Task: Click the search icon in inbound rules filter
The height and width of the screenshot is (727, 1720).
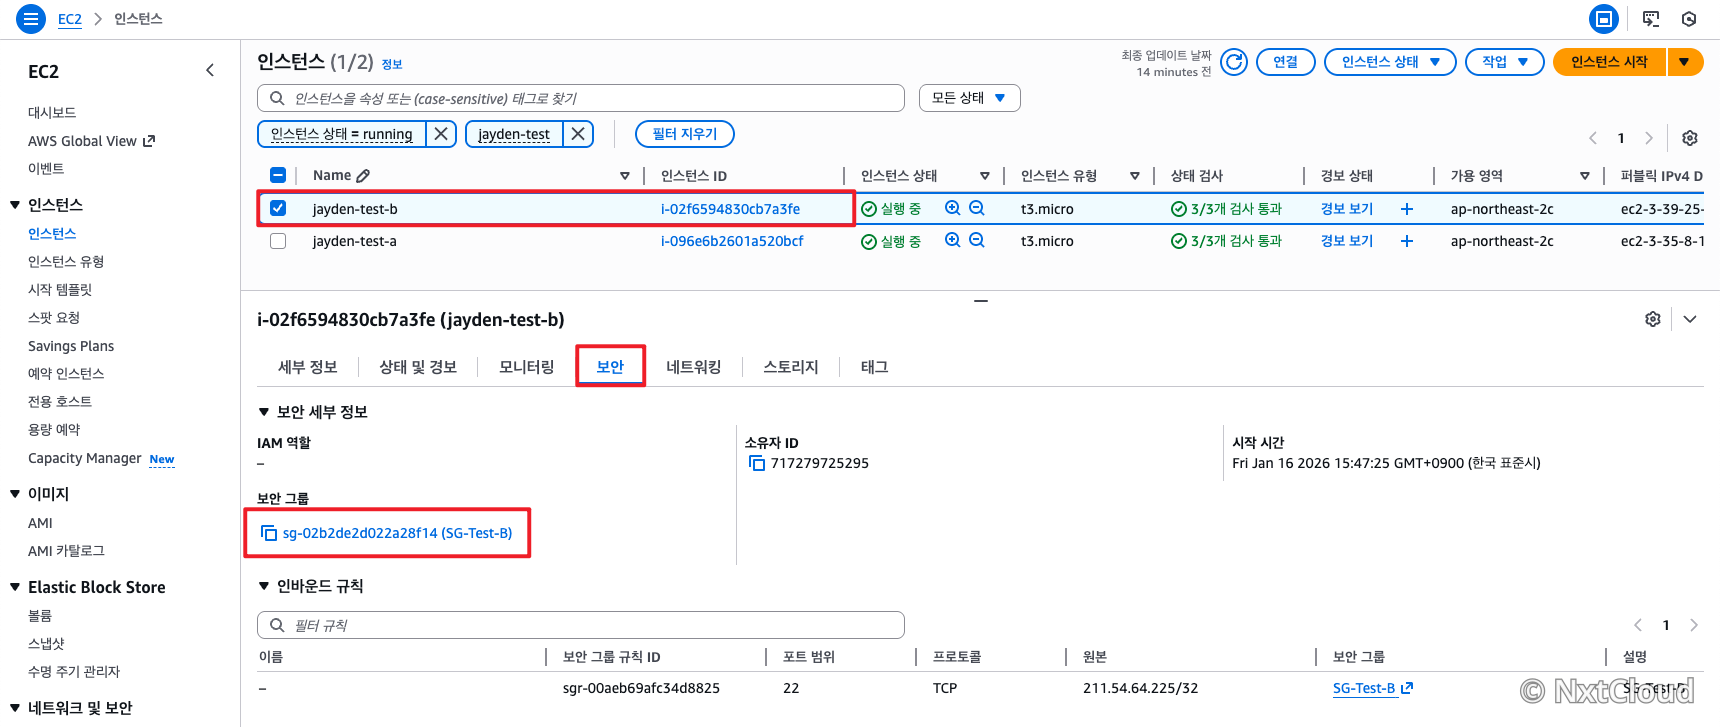Action: tap(277, 625)
